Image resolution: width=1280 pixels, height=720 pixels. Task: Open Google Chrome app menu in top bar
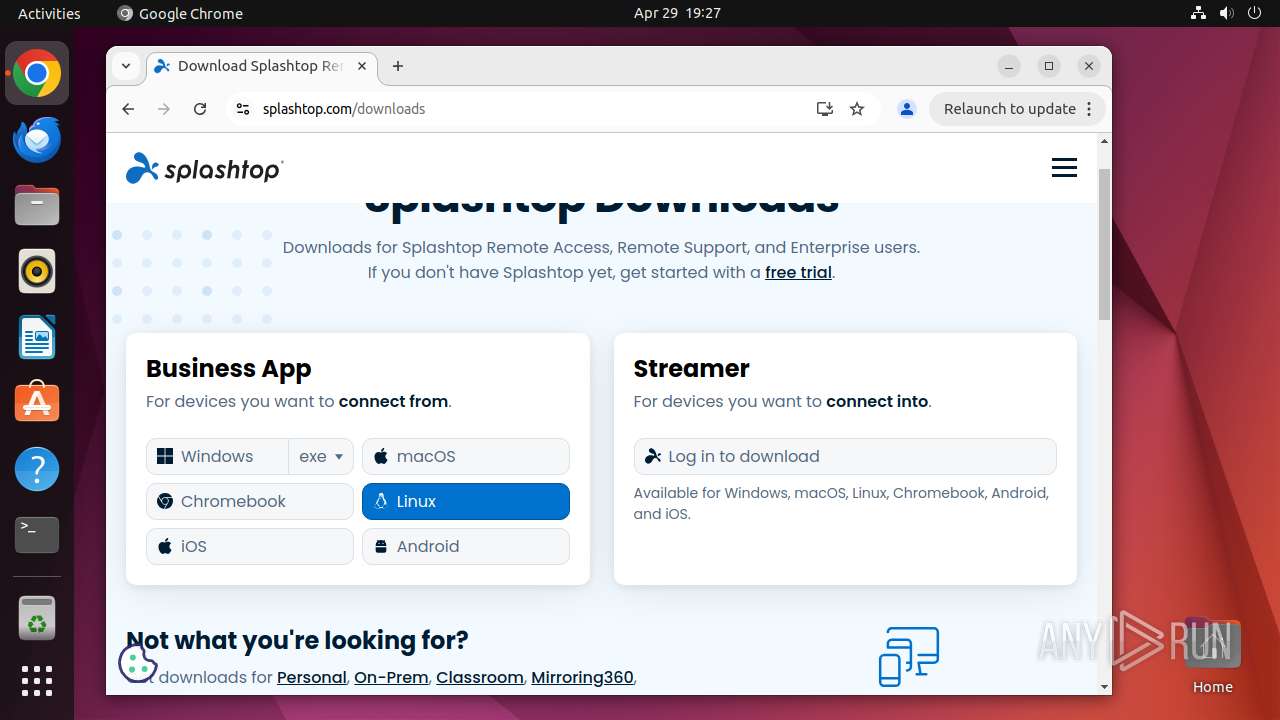click(180, 13)
